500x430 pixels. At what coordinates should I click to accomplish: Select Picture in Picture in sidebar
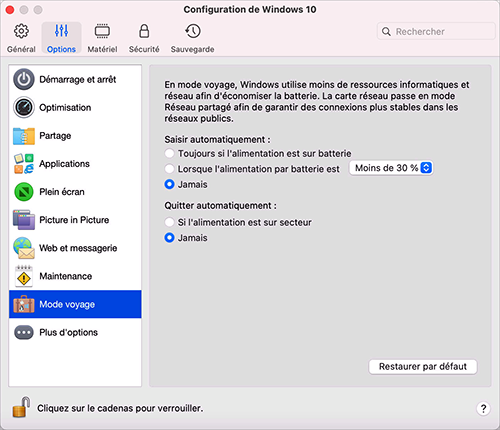pos(75,220)
